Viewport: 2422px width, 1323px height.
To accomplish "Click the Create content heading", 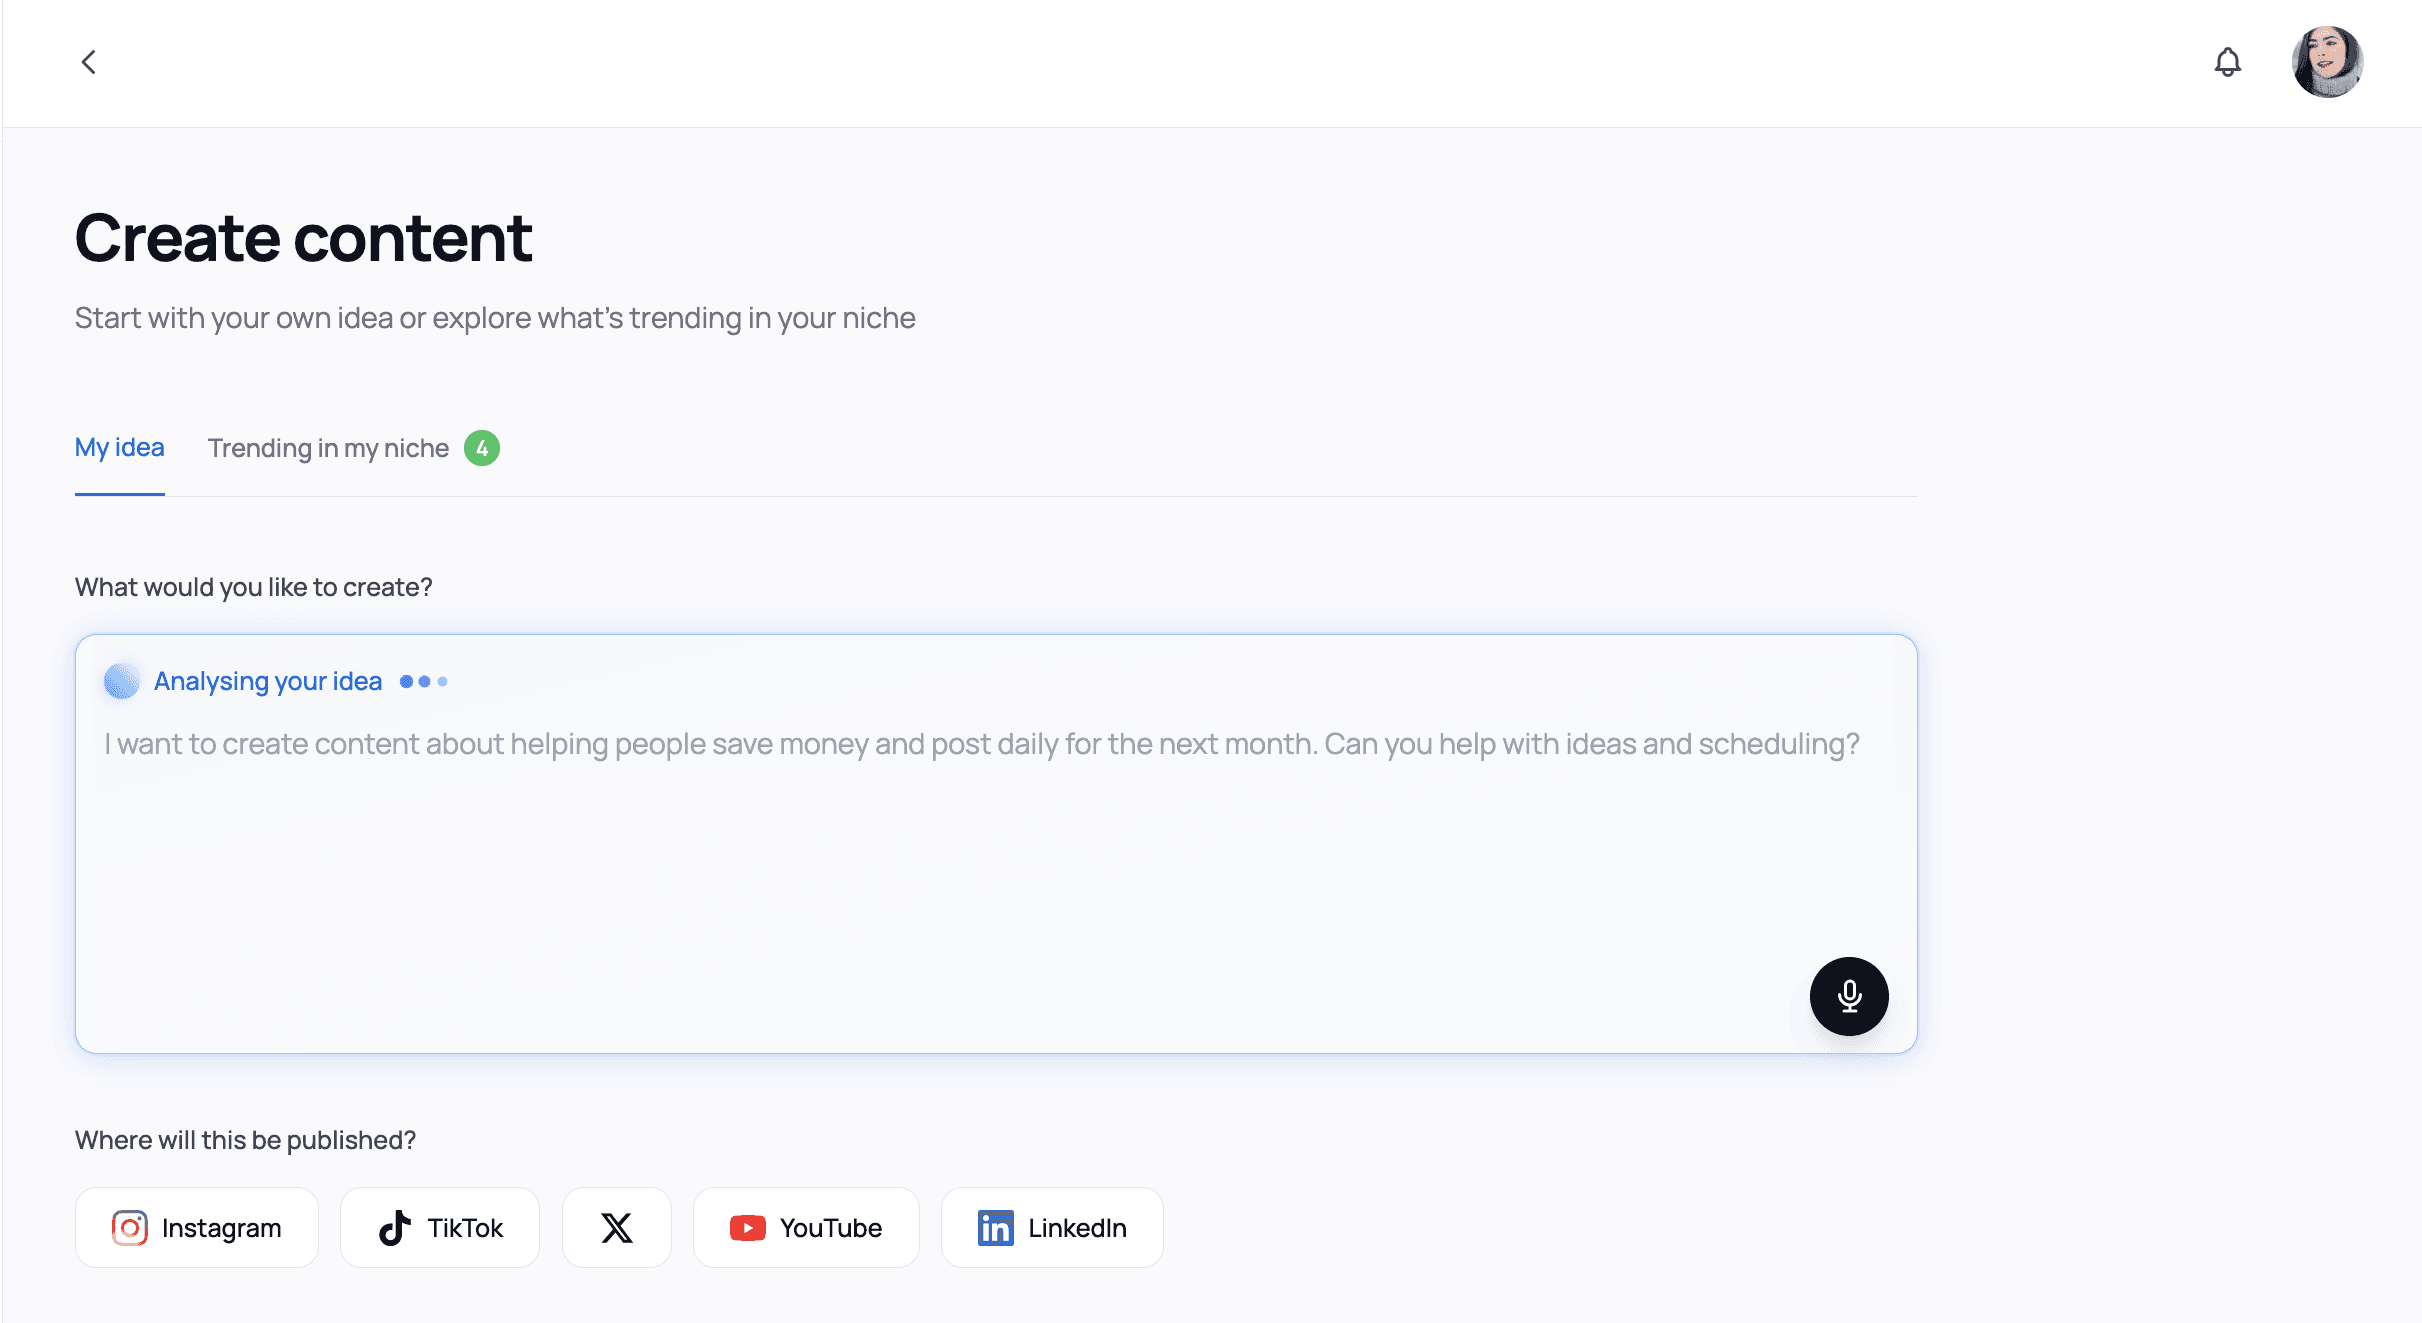I will click(x=303, y=238).
